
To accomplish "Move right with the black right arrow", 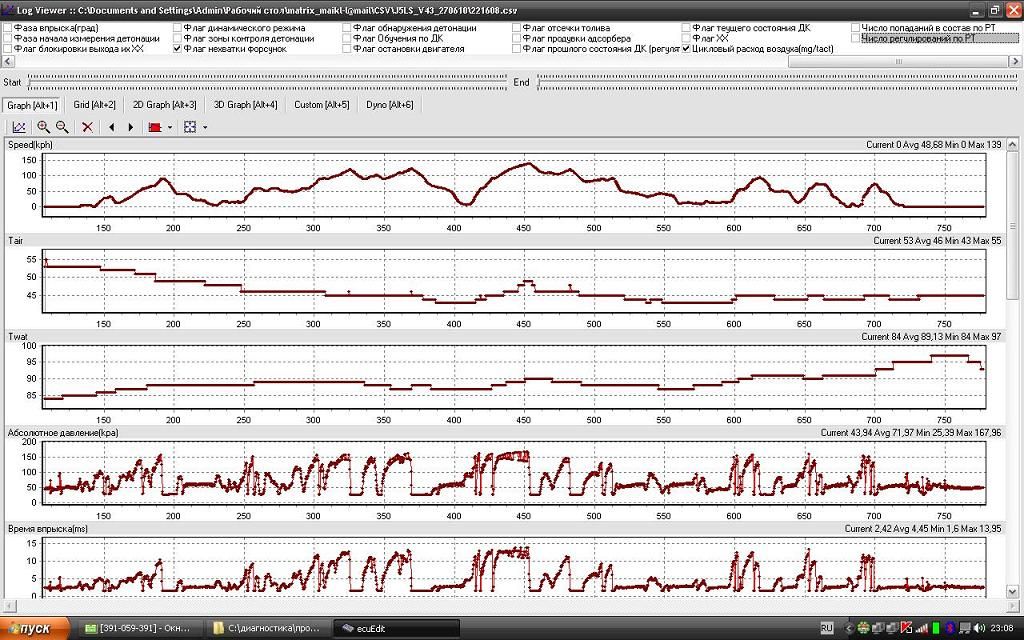I will pyautogui.click(x=131, y=127).
